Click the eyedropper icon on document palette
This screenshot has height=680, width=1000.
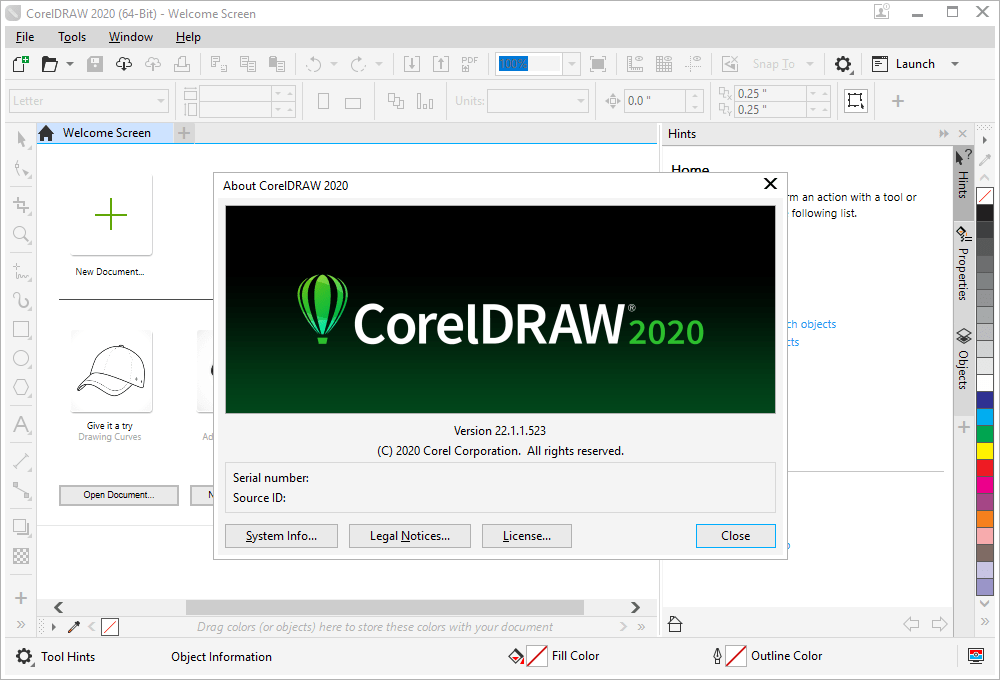click(74, 627)
